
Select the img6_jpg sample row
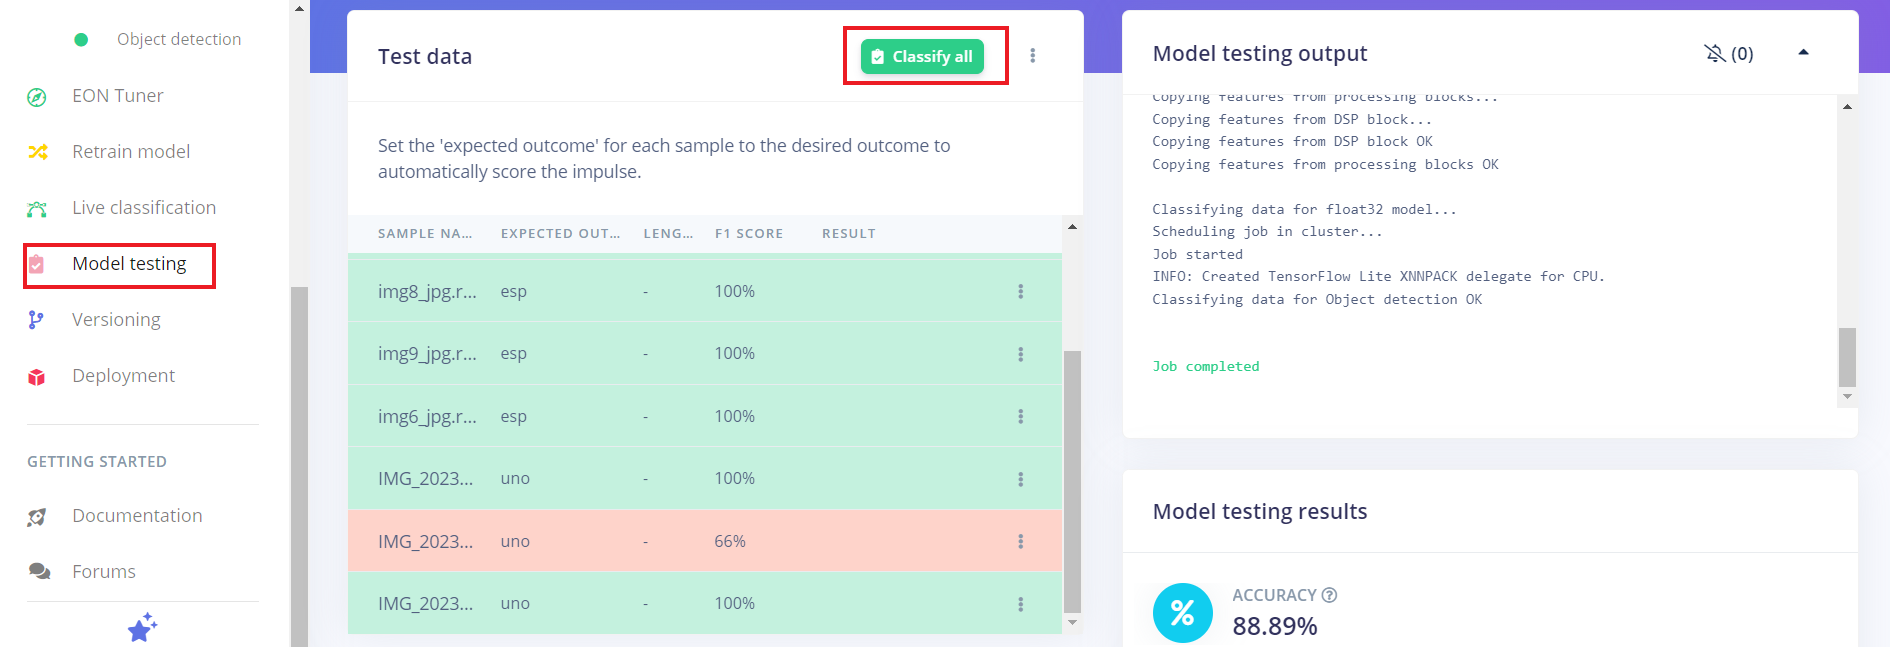pyautogui.click(x=704, y=416)
